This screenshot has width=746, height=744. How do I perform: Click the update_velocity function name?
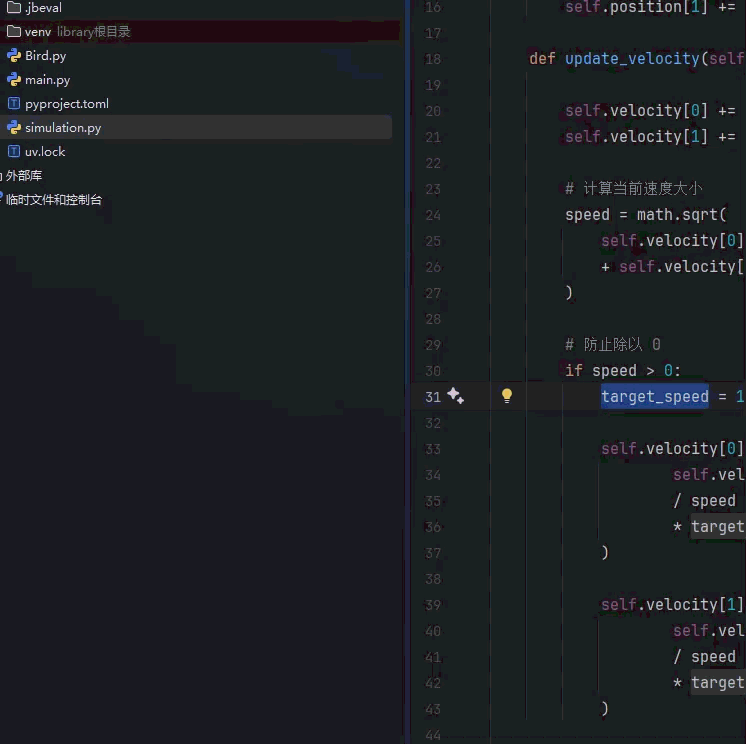pos(632,59)
